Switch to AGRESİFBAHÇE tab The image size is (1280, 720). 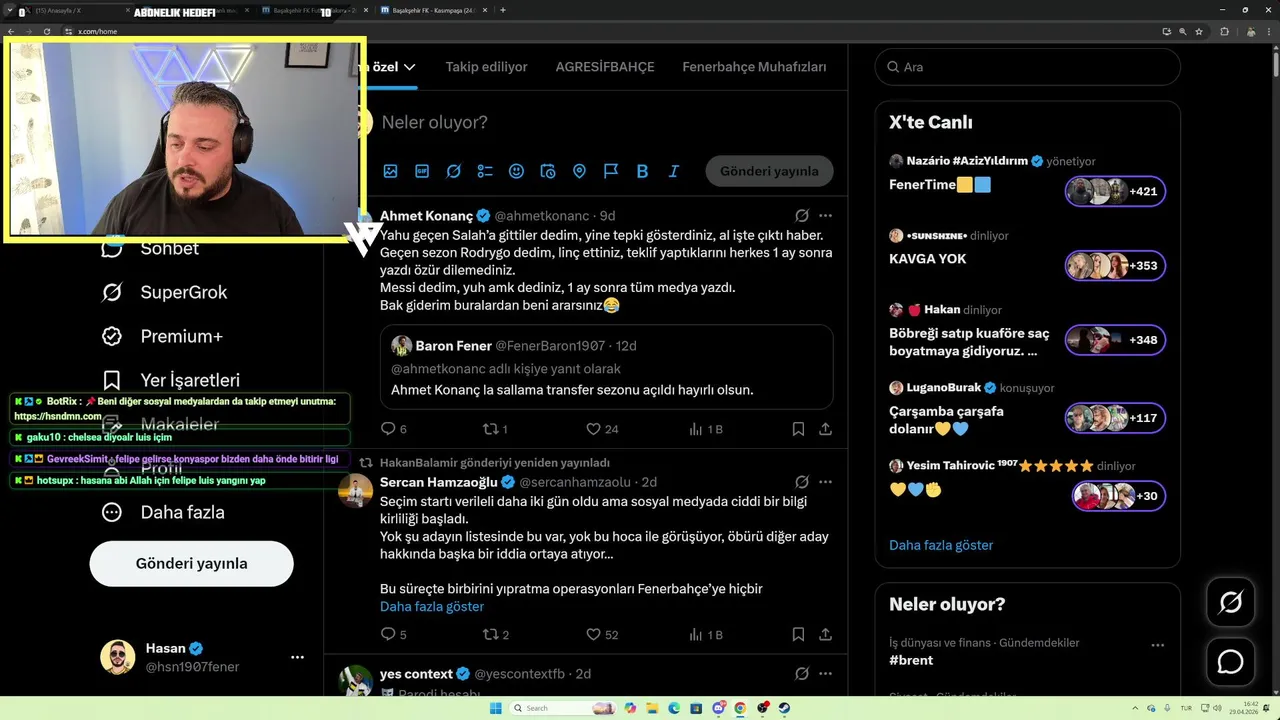[605, 67]
